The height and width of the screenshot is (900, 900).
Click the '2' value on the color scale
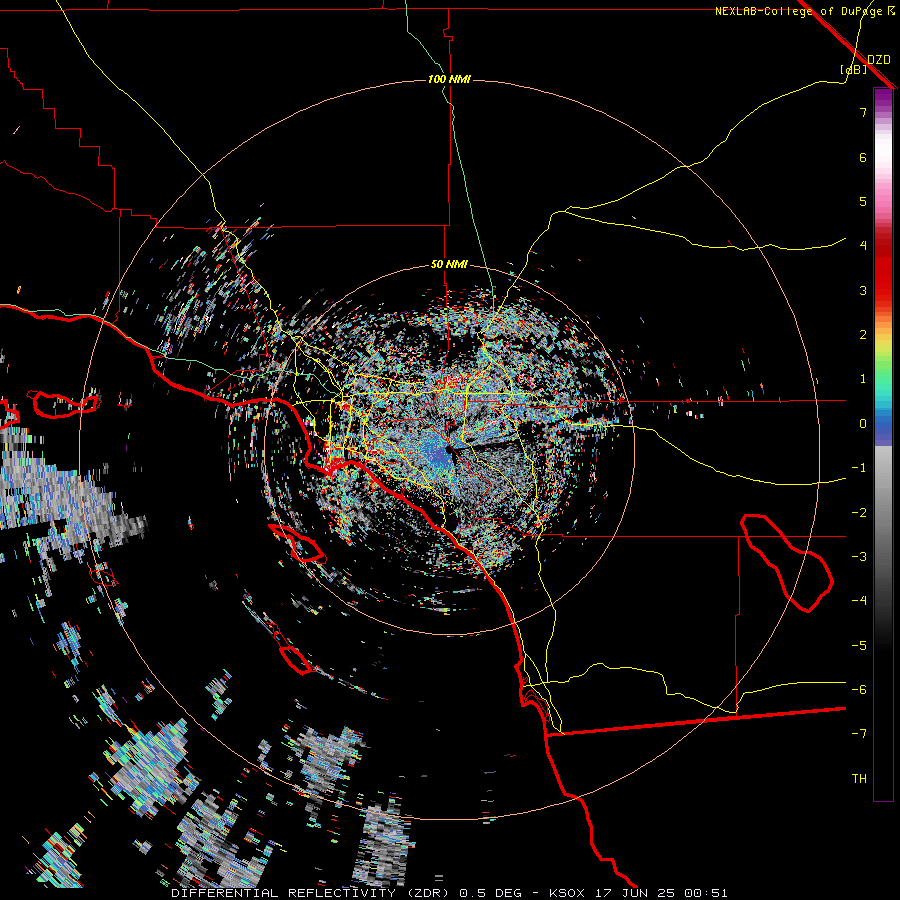(863, 335)
